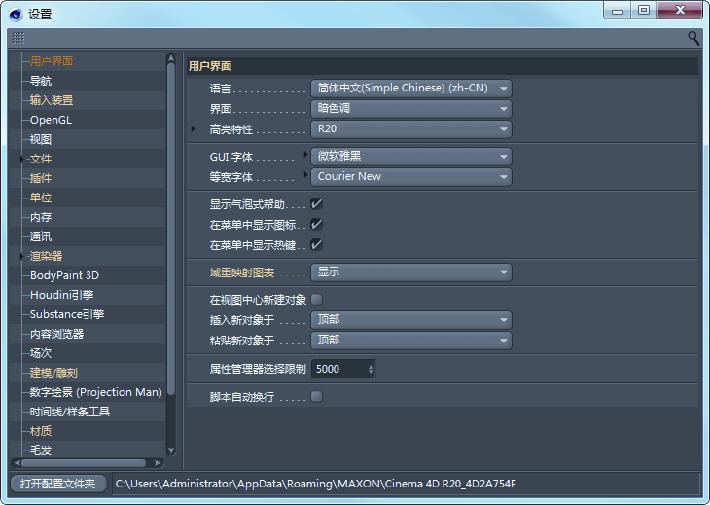Toggle 显示气泡式帮助 checkbox

(316, 203)
